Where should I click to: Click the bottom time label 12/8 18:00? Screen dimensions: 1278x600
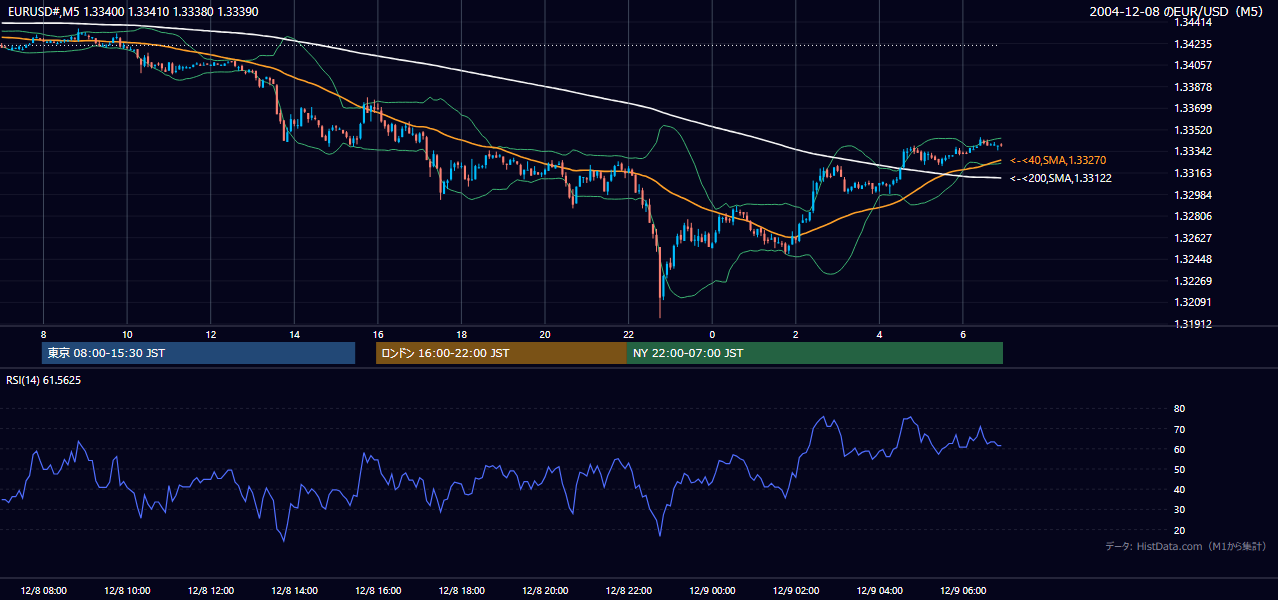click(461, 591)
